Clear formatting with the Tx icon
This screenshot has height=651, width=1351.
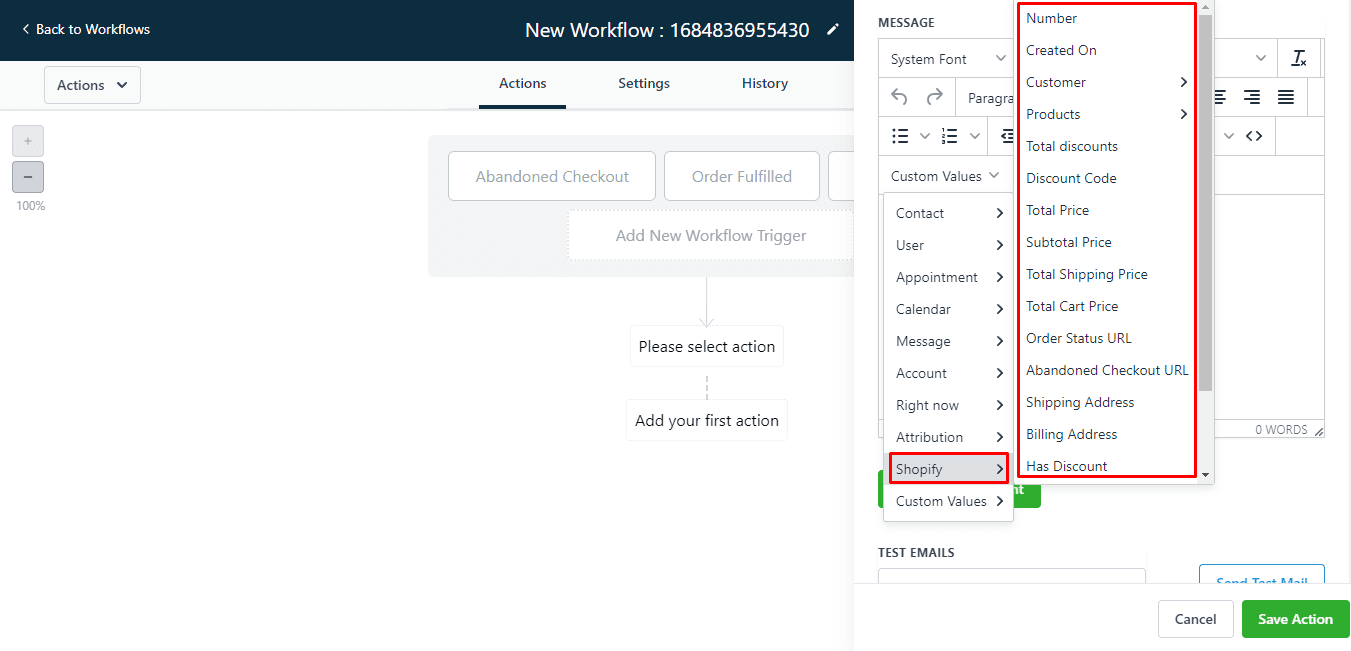1299,58
